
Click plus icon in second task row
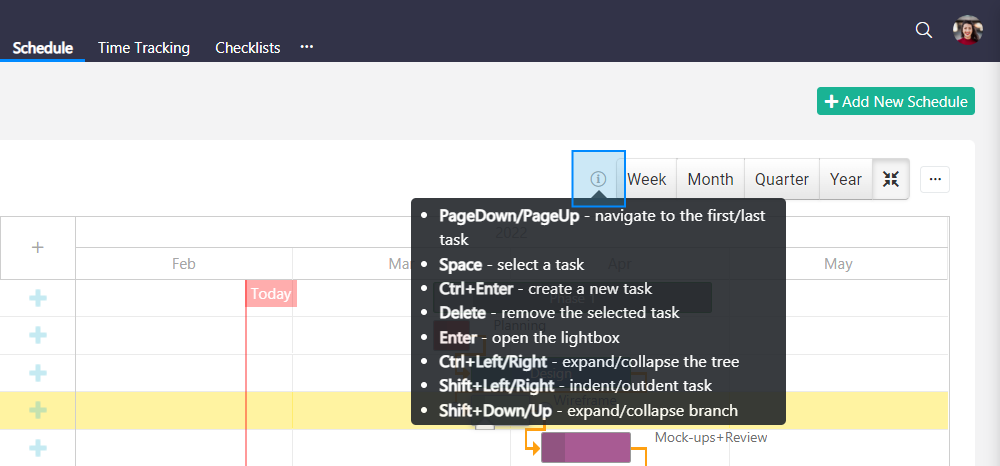tap(38, 335)
